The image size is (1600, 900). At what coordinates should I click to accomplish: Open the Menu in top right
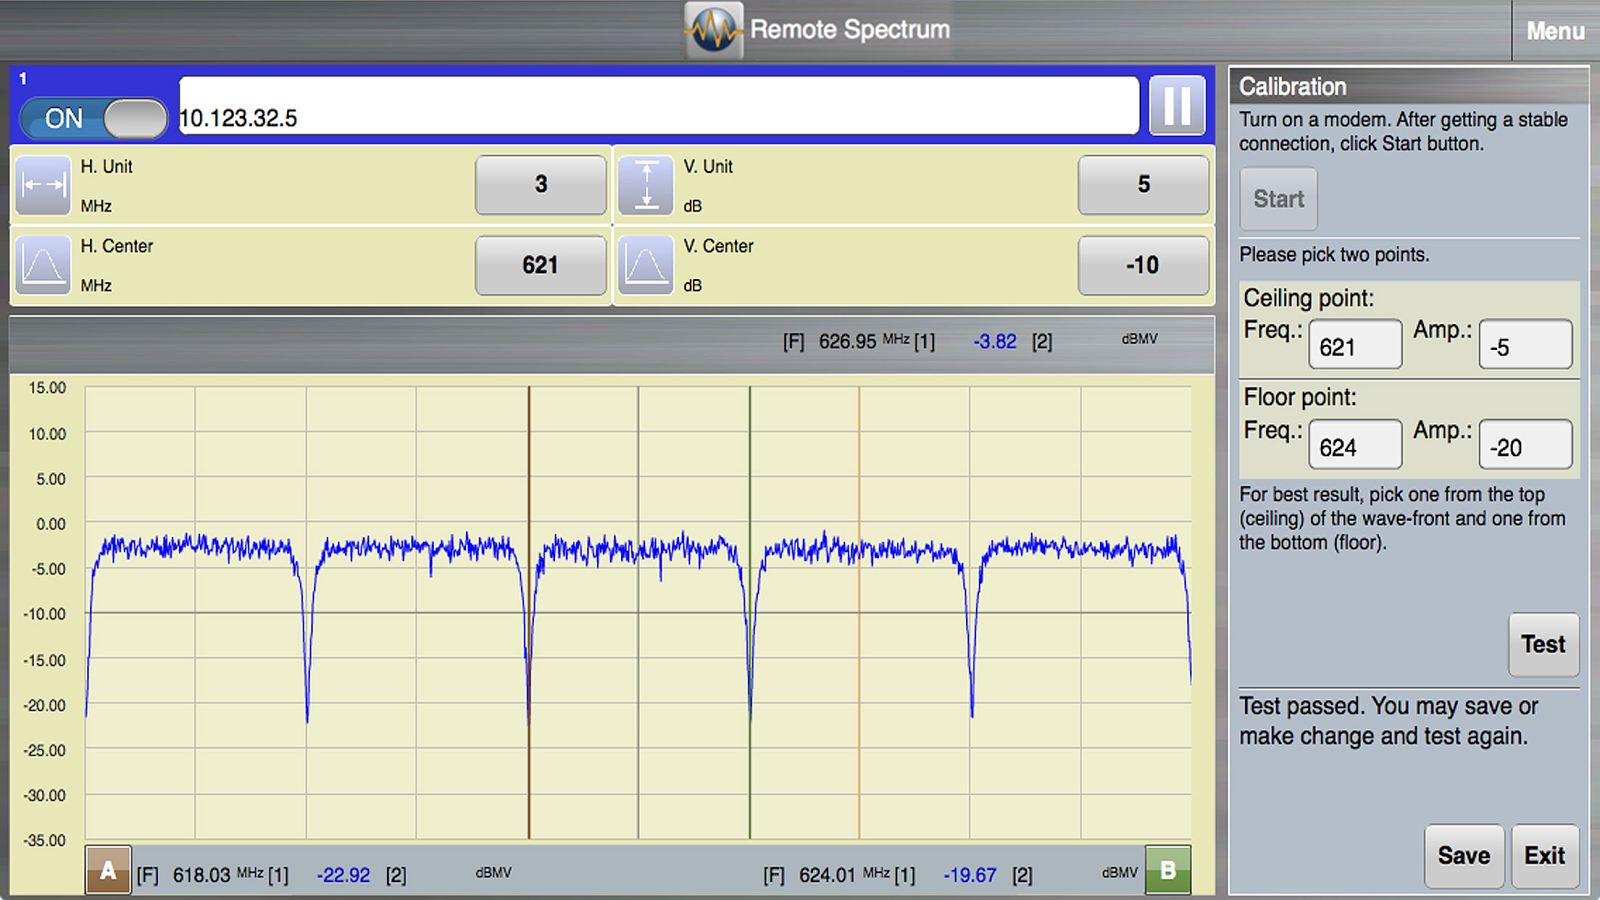point(1555,31)
